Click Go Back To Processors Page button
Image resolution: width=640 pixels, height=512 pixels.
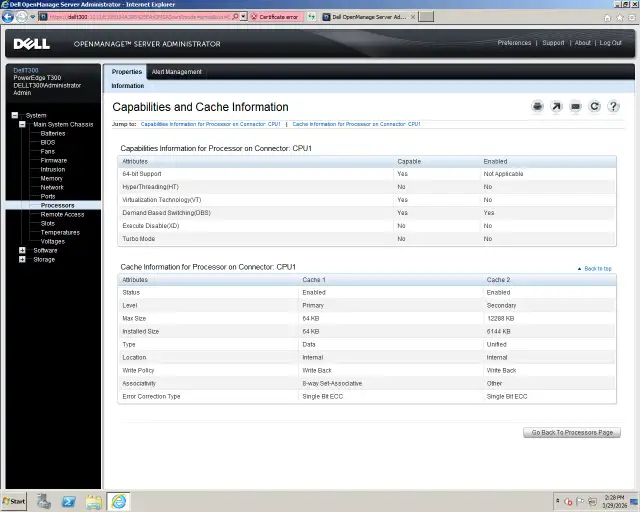click(x=571, y=432)
